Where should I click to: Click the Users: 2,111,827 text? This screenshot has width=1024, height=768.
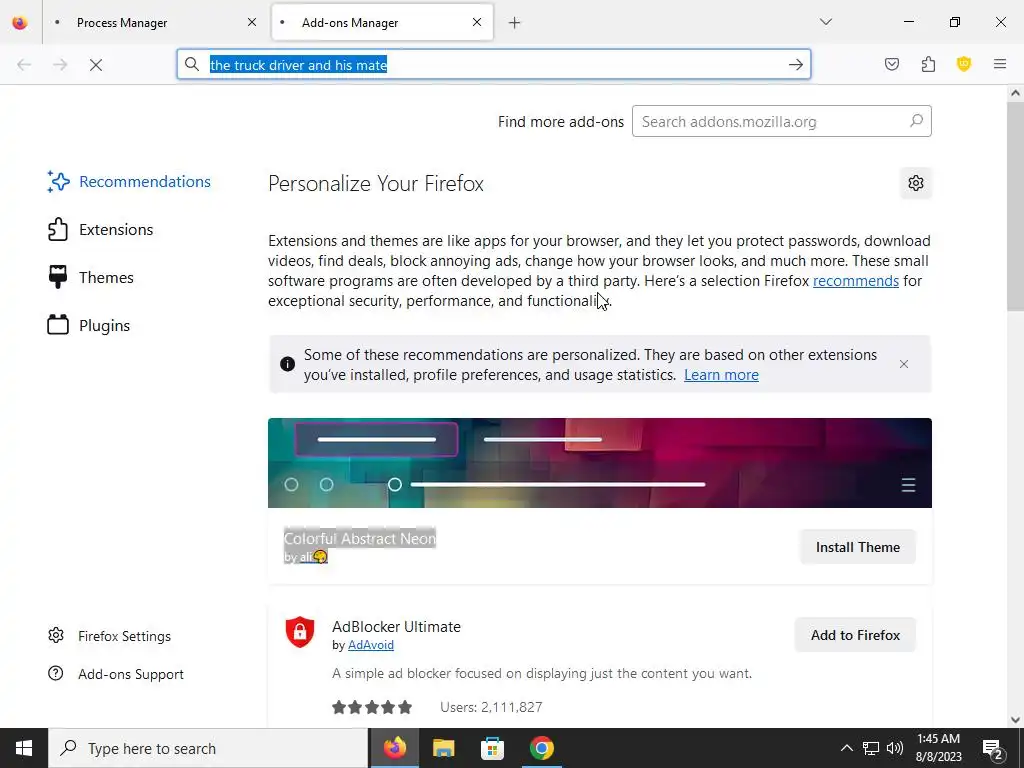tap(491, 707)
